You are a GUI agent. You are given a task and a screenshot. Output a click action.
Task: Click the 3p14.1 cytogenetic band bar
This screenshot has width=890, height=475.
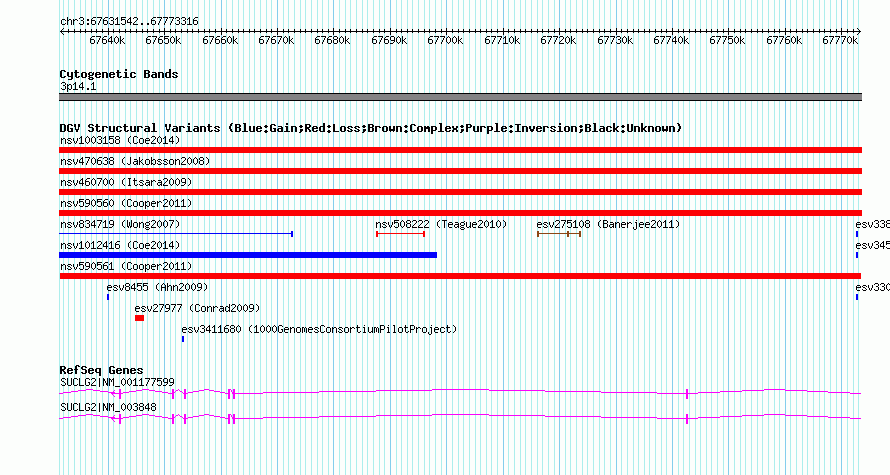(x=460, y=97)
